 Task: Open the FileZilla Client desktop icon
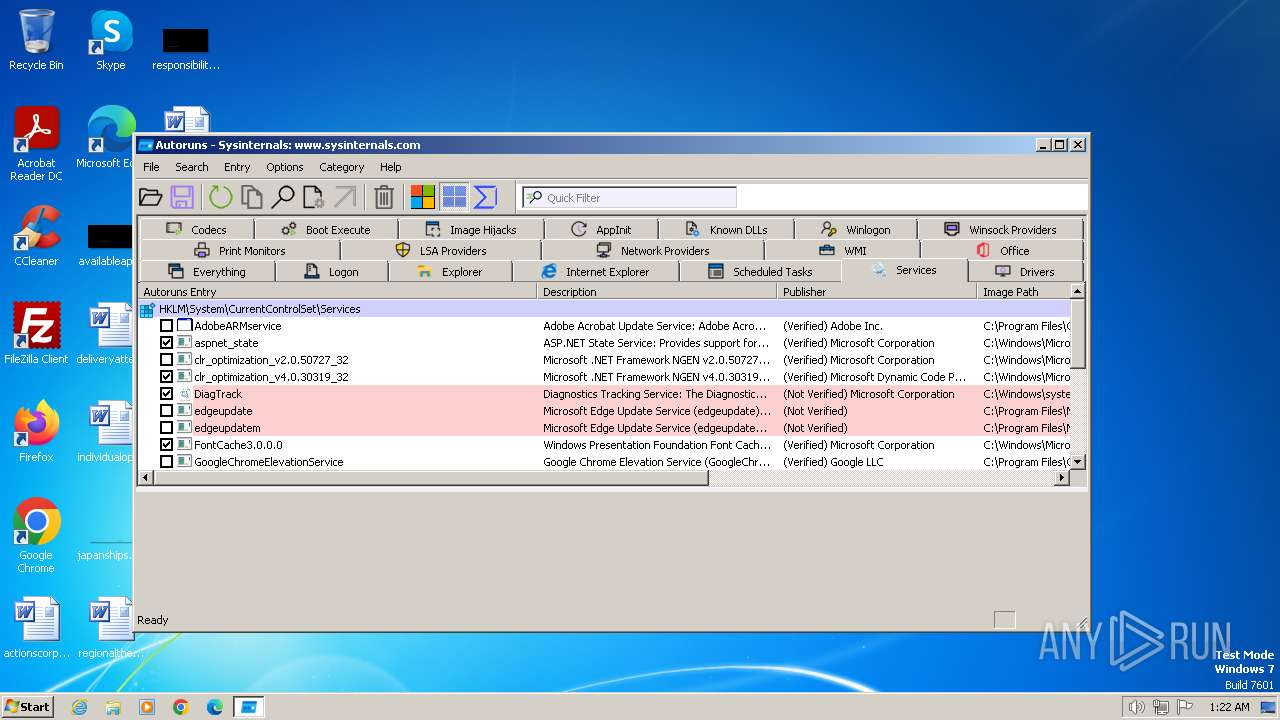click(x=36, y=334)
